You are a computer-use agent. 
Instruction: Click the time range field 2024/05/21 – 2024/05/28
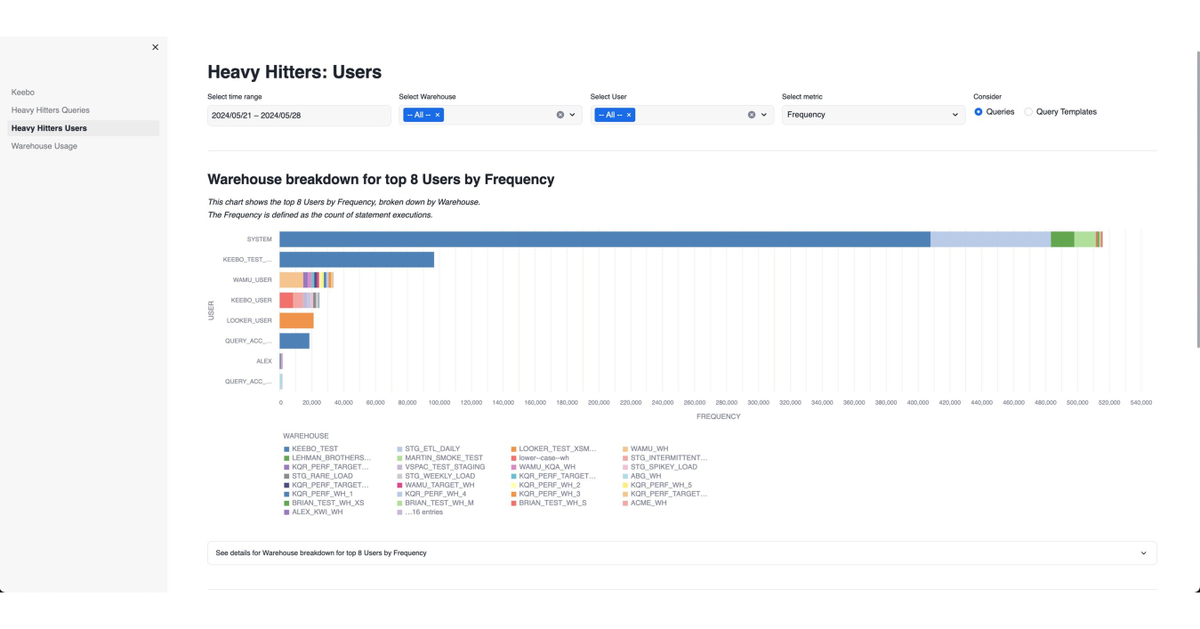[x=299, y=115]
